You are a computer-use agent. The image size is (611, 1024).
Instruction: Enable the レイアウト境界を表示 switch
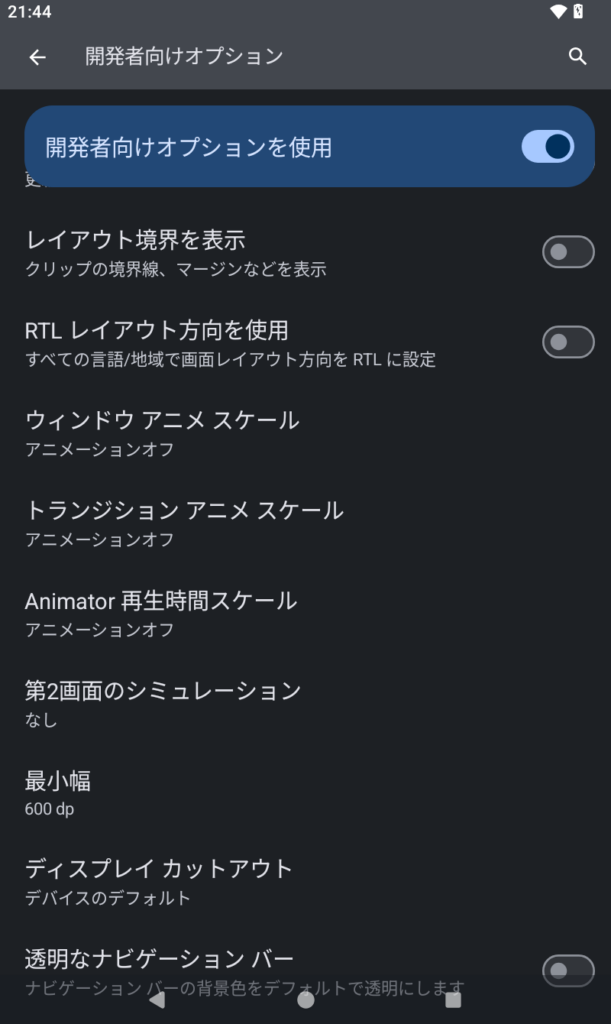568,252
